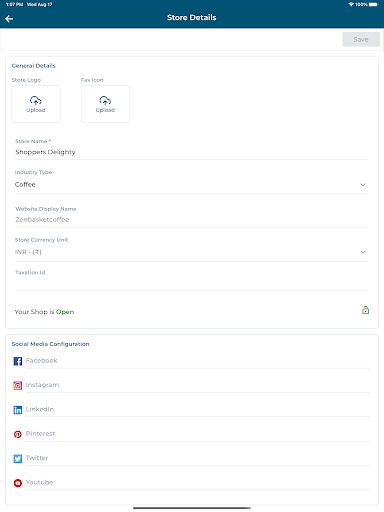This screenshot has height=512, width=384.
Task: Select the Youtube link field
Action: (x=198, y=483)
